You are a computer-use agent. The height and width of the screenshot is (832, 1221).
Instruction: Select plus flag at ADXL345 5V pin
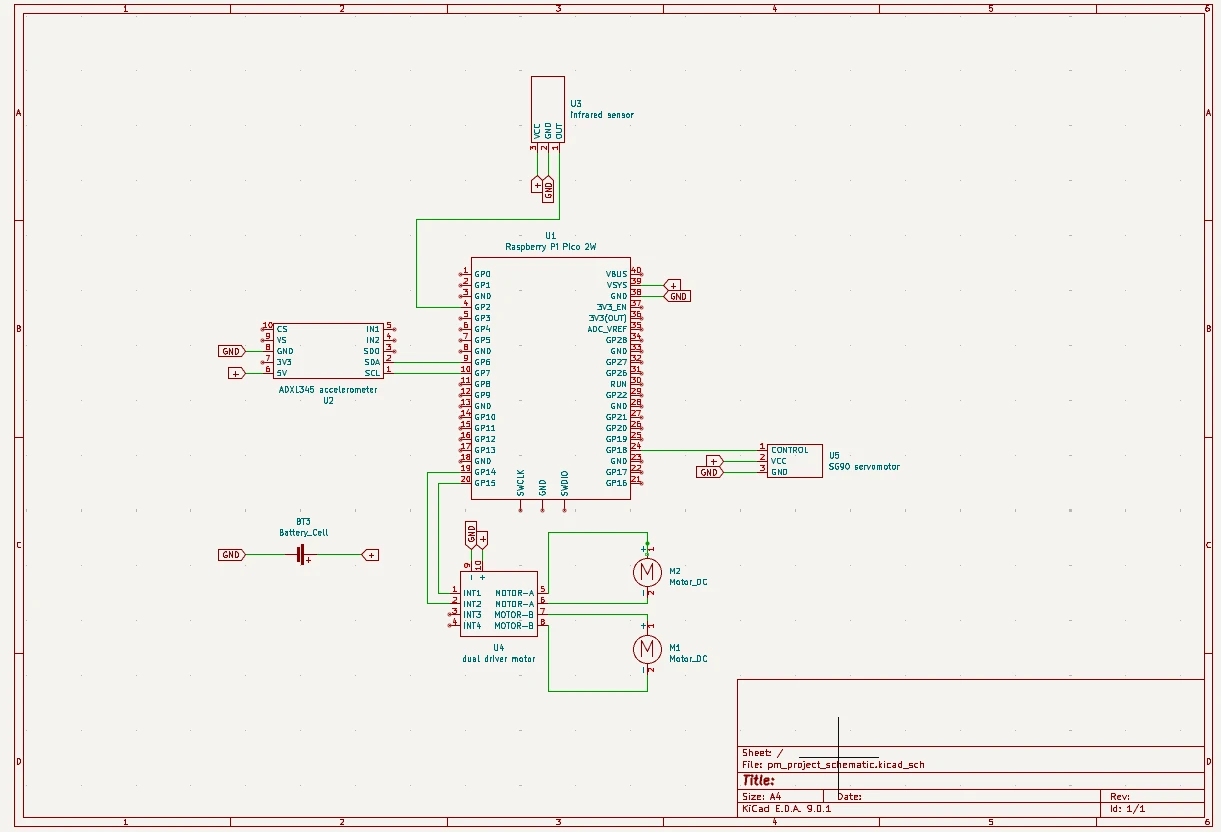[236, 373]
